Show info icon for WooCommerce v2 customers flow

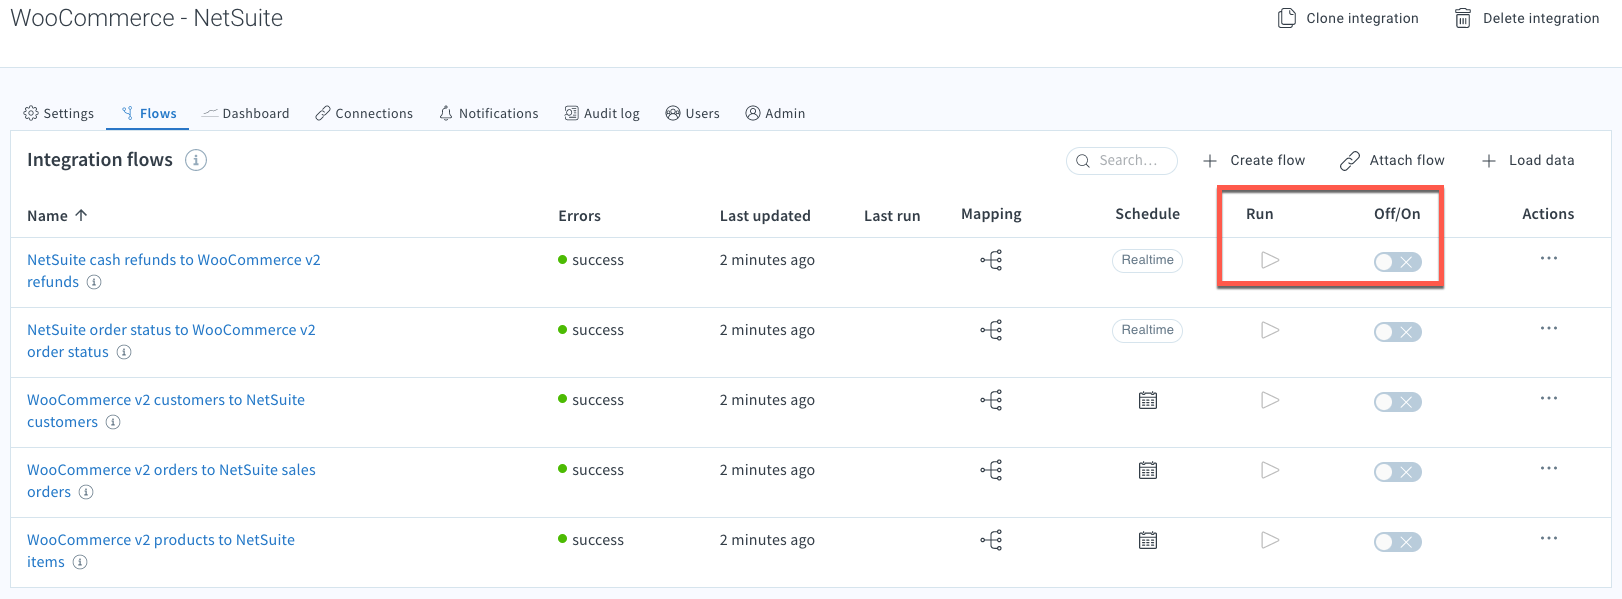113,422
